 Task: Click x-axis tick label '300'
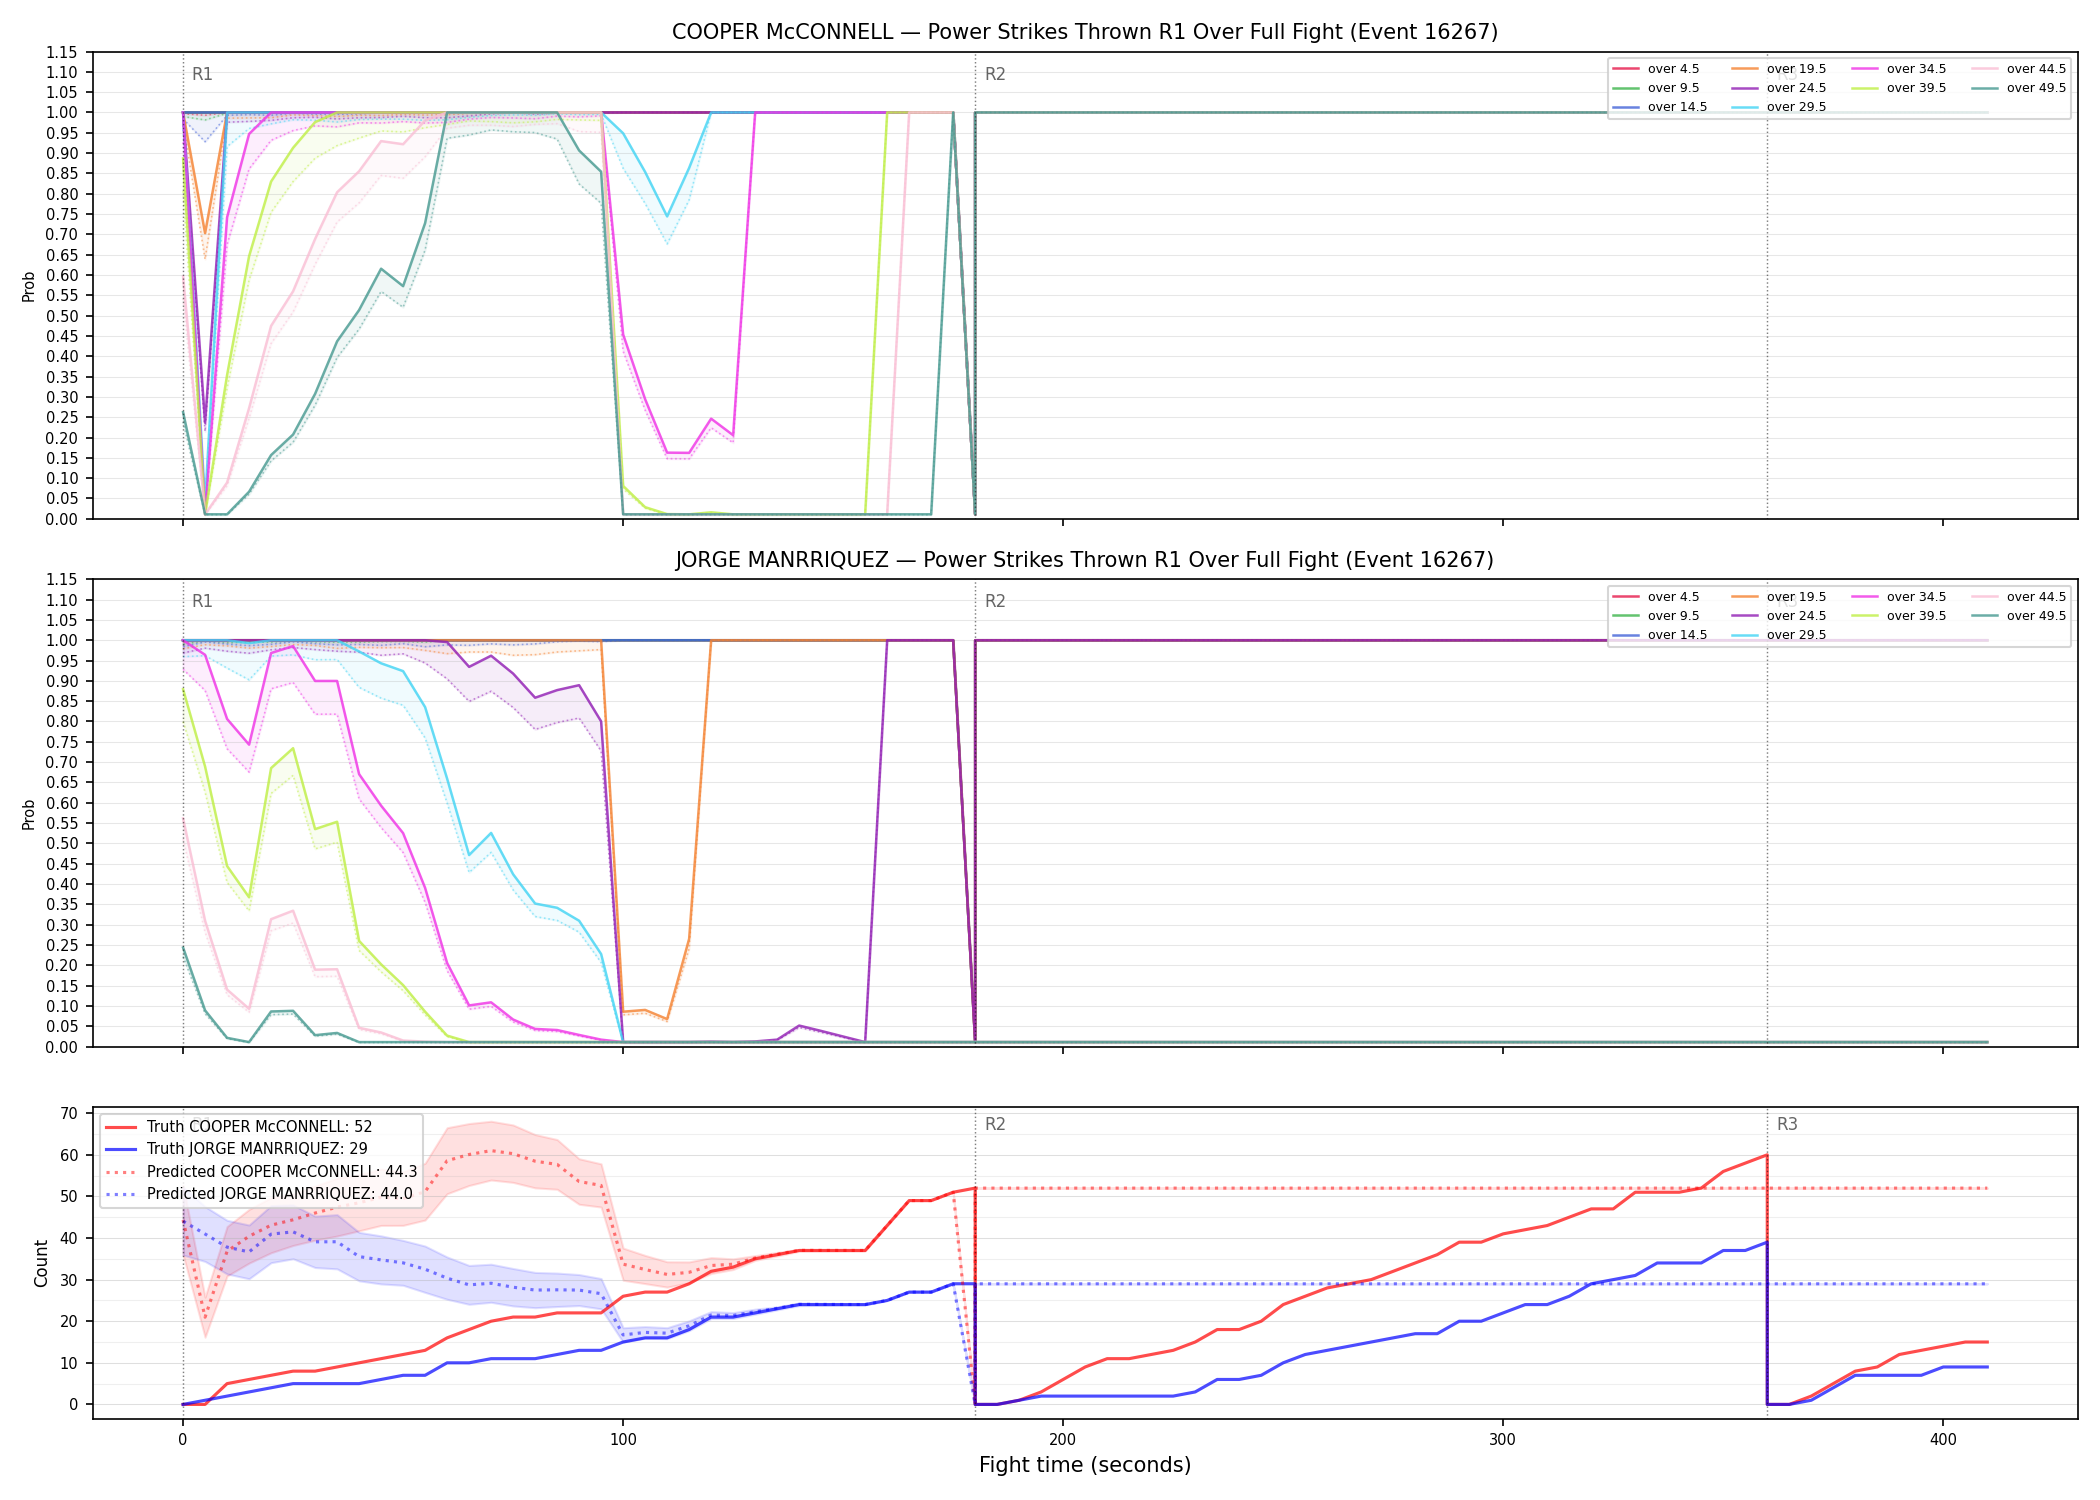[1503, 1439]
